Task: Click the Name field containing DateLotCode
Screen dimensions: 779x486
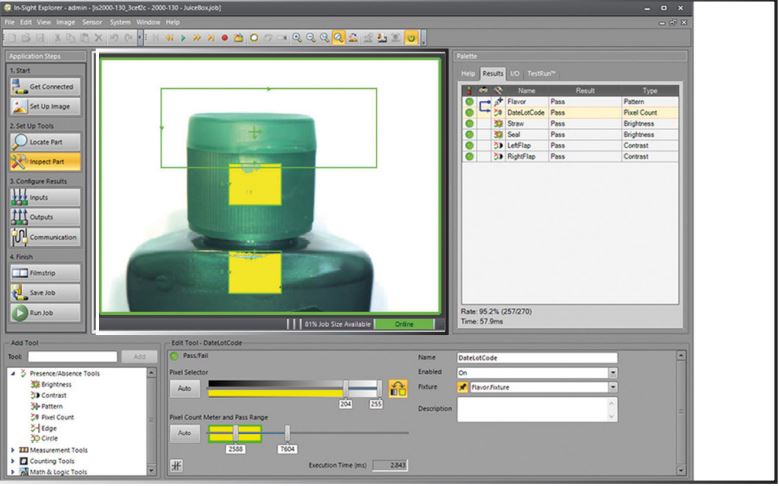Action: pyautogui.click(x=536, y=358)
